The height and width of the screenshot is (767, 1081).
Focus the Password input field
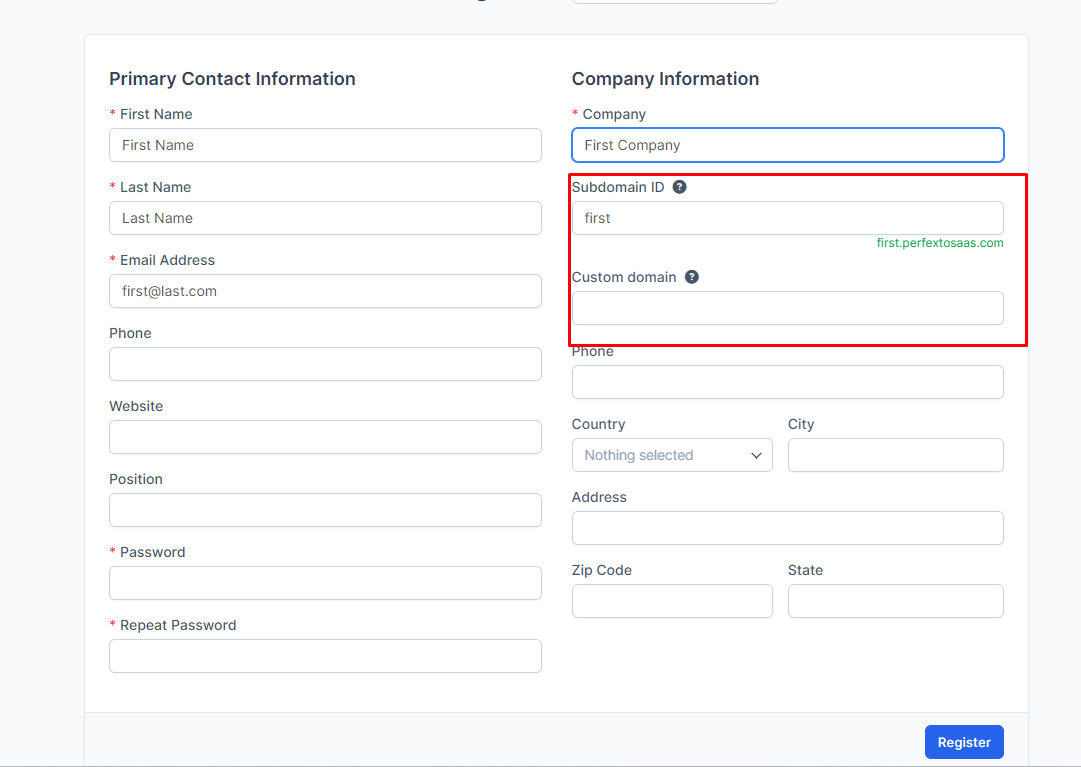pyautogui.click(x=325, y=583)
